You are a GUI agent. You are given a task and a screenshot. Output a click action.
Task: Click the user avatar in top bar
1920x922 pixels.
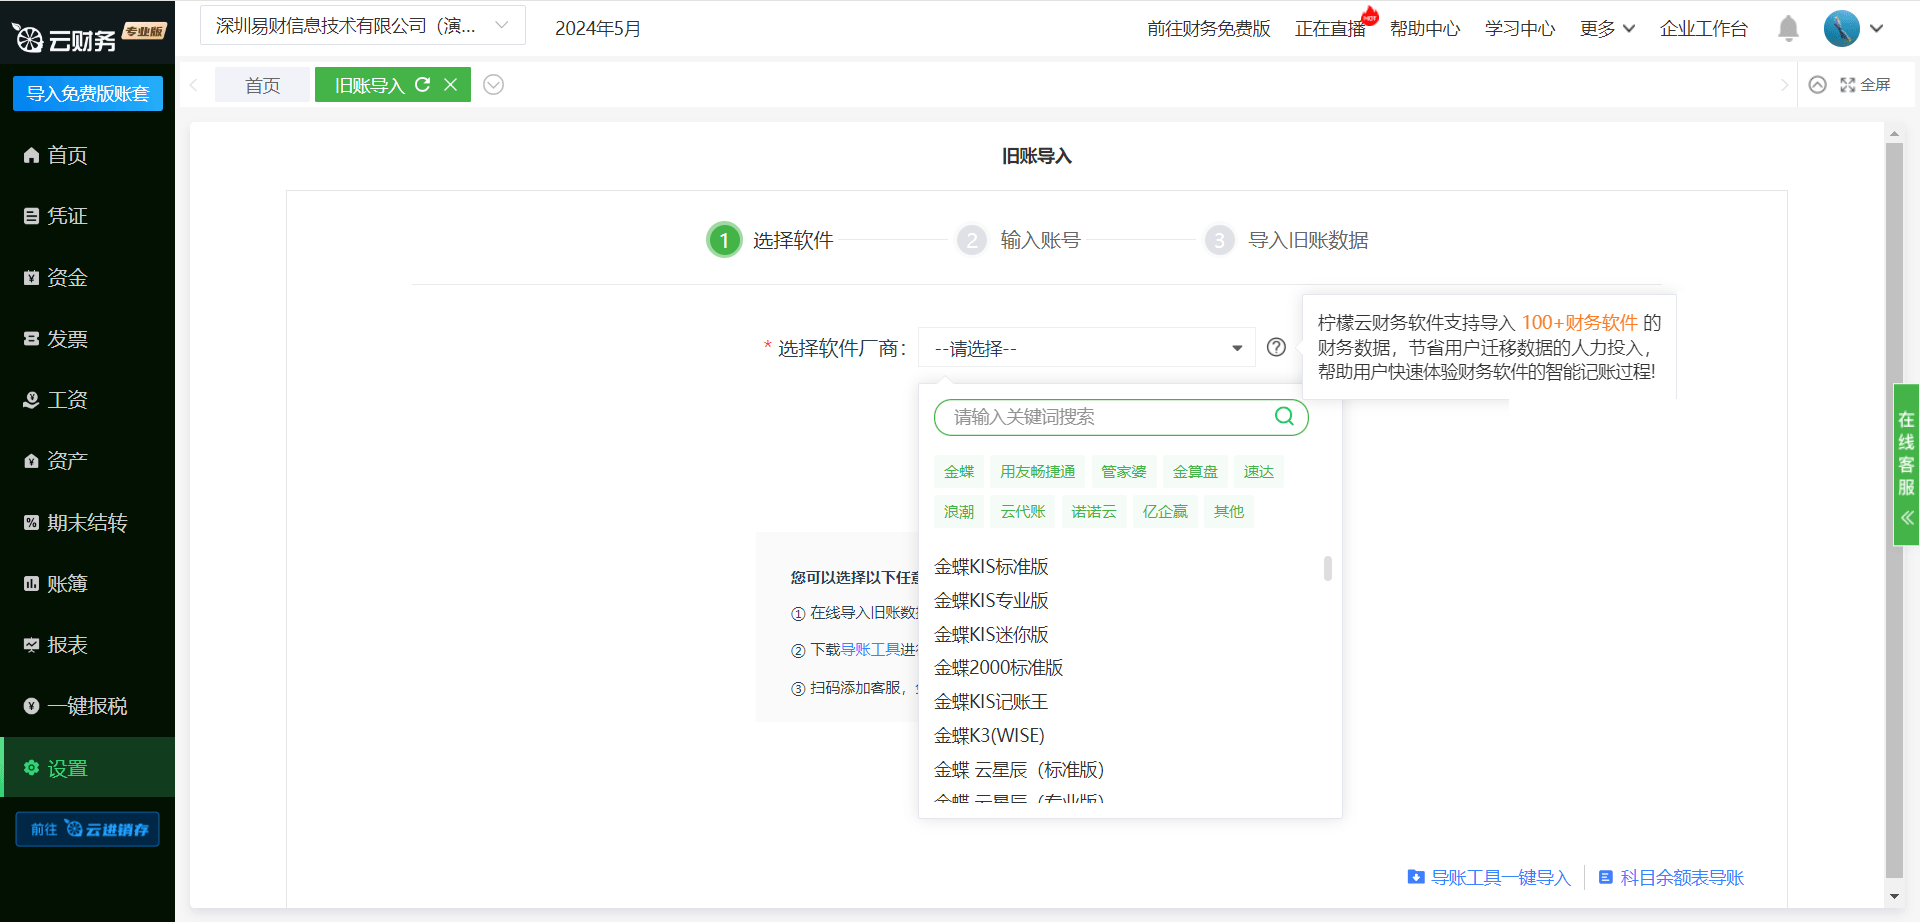1841,28
